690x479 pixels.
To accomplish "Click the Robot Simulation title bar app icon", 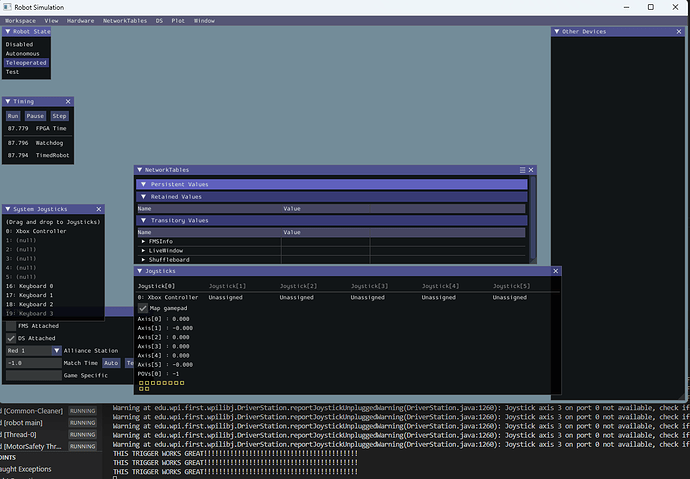I will (7, 7).
